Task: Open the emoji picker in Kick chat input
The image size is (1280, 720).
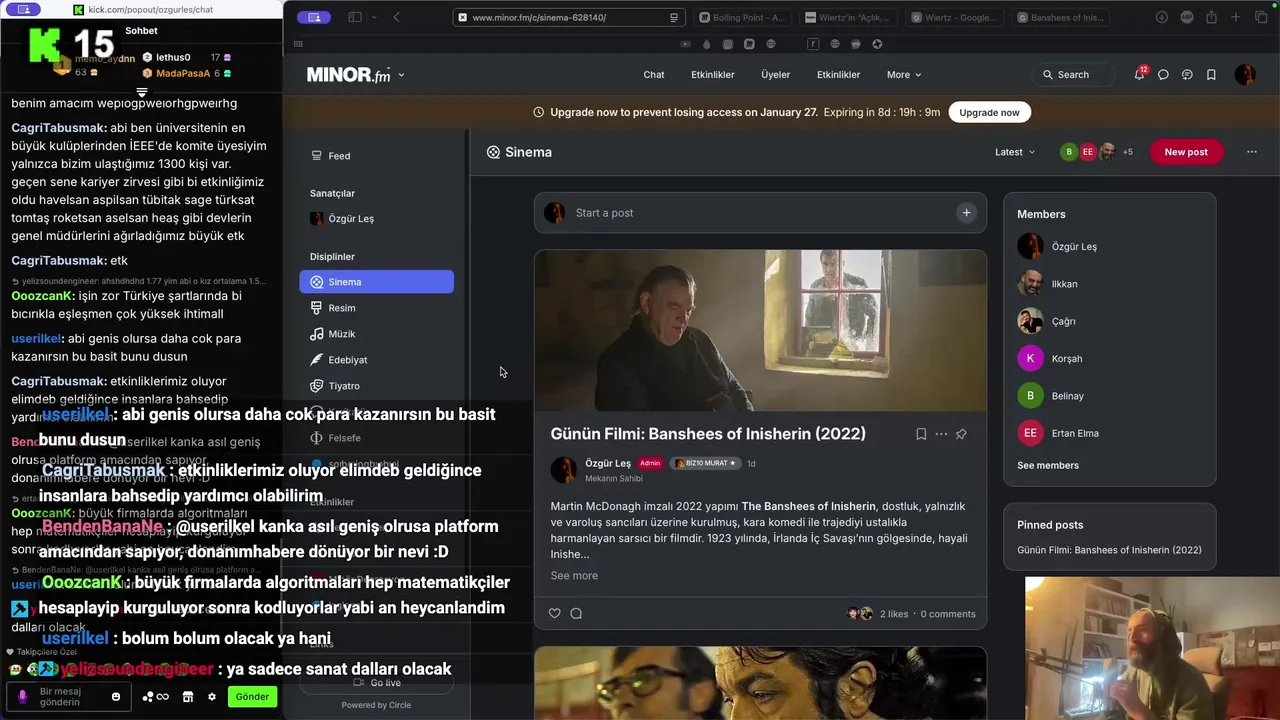Action: [x=116, y=696]
